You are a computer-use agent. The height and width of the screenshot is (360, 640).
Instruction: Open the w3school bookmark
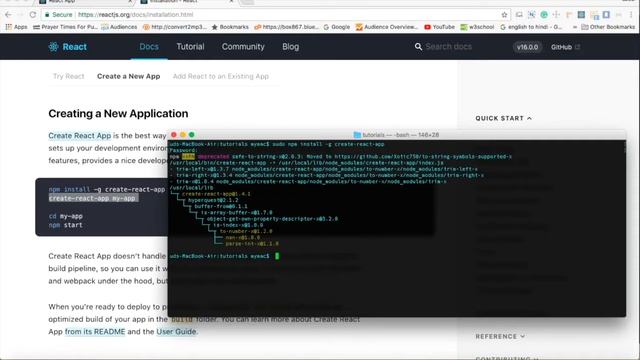pyautogui.click(x=477, y=27)
